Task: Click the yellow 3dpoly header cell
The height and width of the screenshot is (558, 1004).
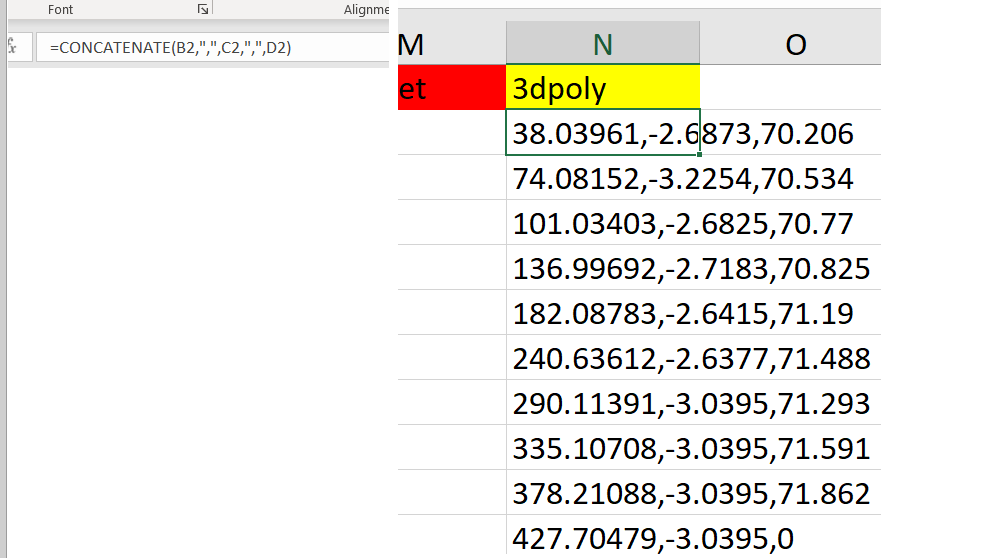Action: (603, 87)
